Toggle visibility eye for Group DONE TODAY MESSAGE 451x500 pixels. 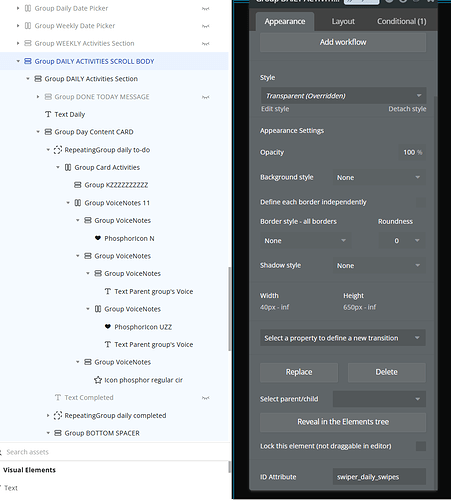[206, 97]
